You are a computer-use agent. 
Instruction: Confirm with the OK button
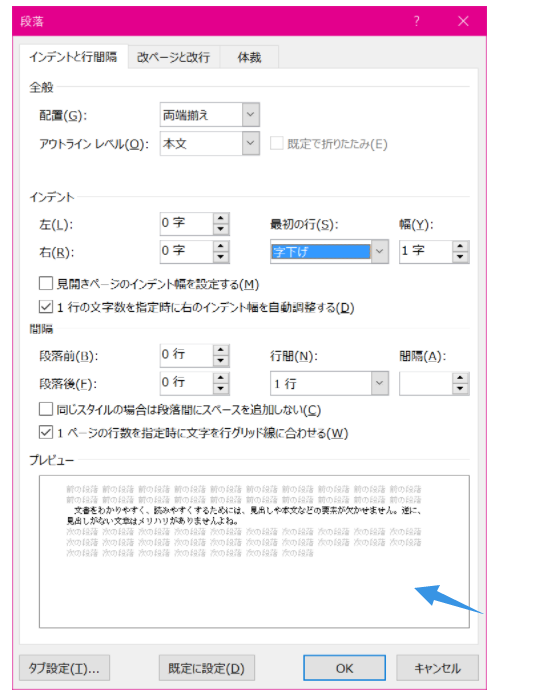344,668
